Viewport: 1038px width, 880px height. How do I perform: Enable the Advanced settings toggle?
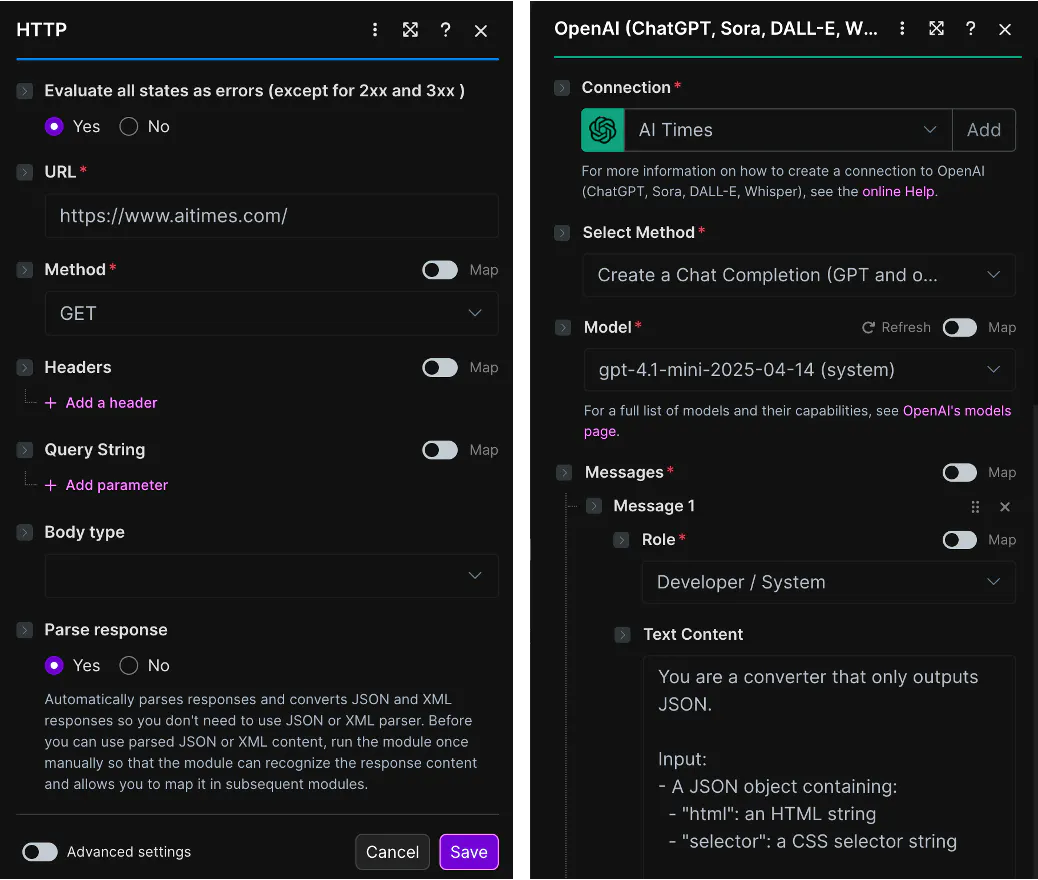click(40, 852)
